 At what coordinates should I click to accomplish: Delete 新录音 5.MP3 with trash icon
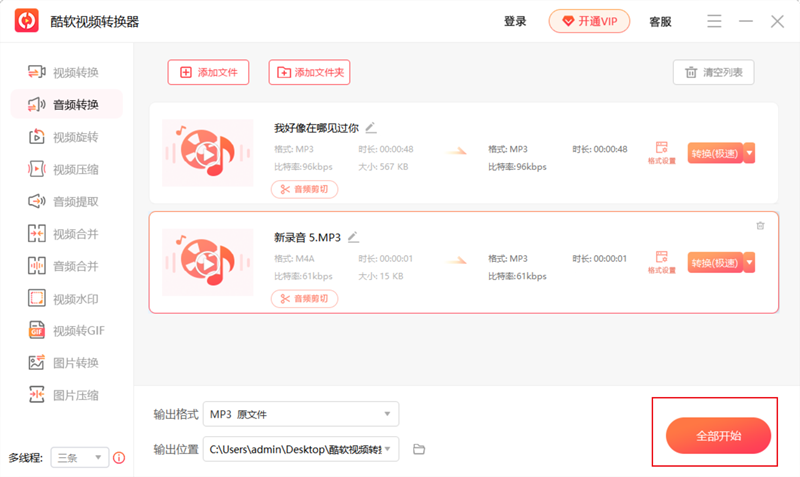pos(760,225)
